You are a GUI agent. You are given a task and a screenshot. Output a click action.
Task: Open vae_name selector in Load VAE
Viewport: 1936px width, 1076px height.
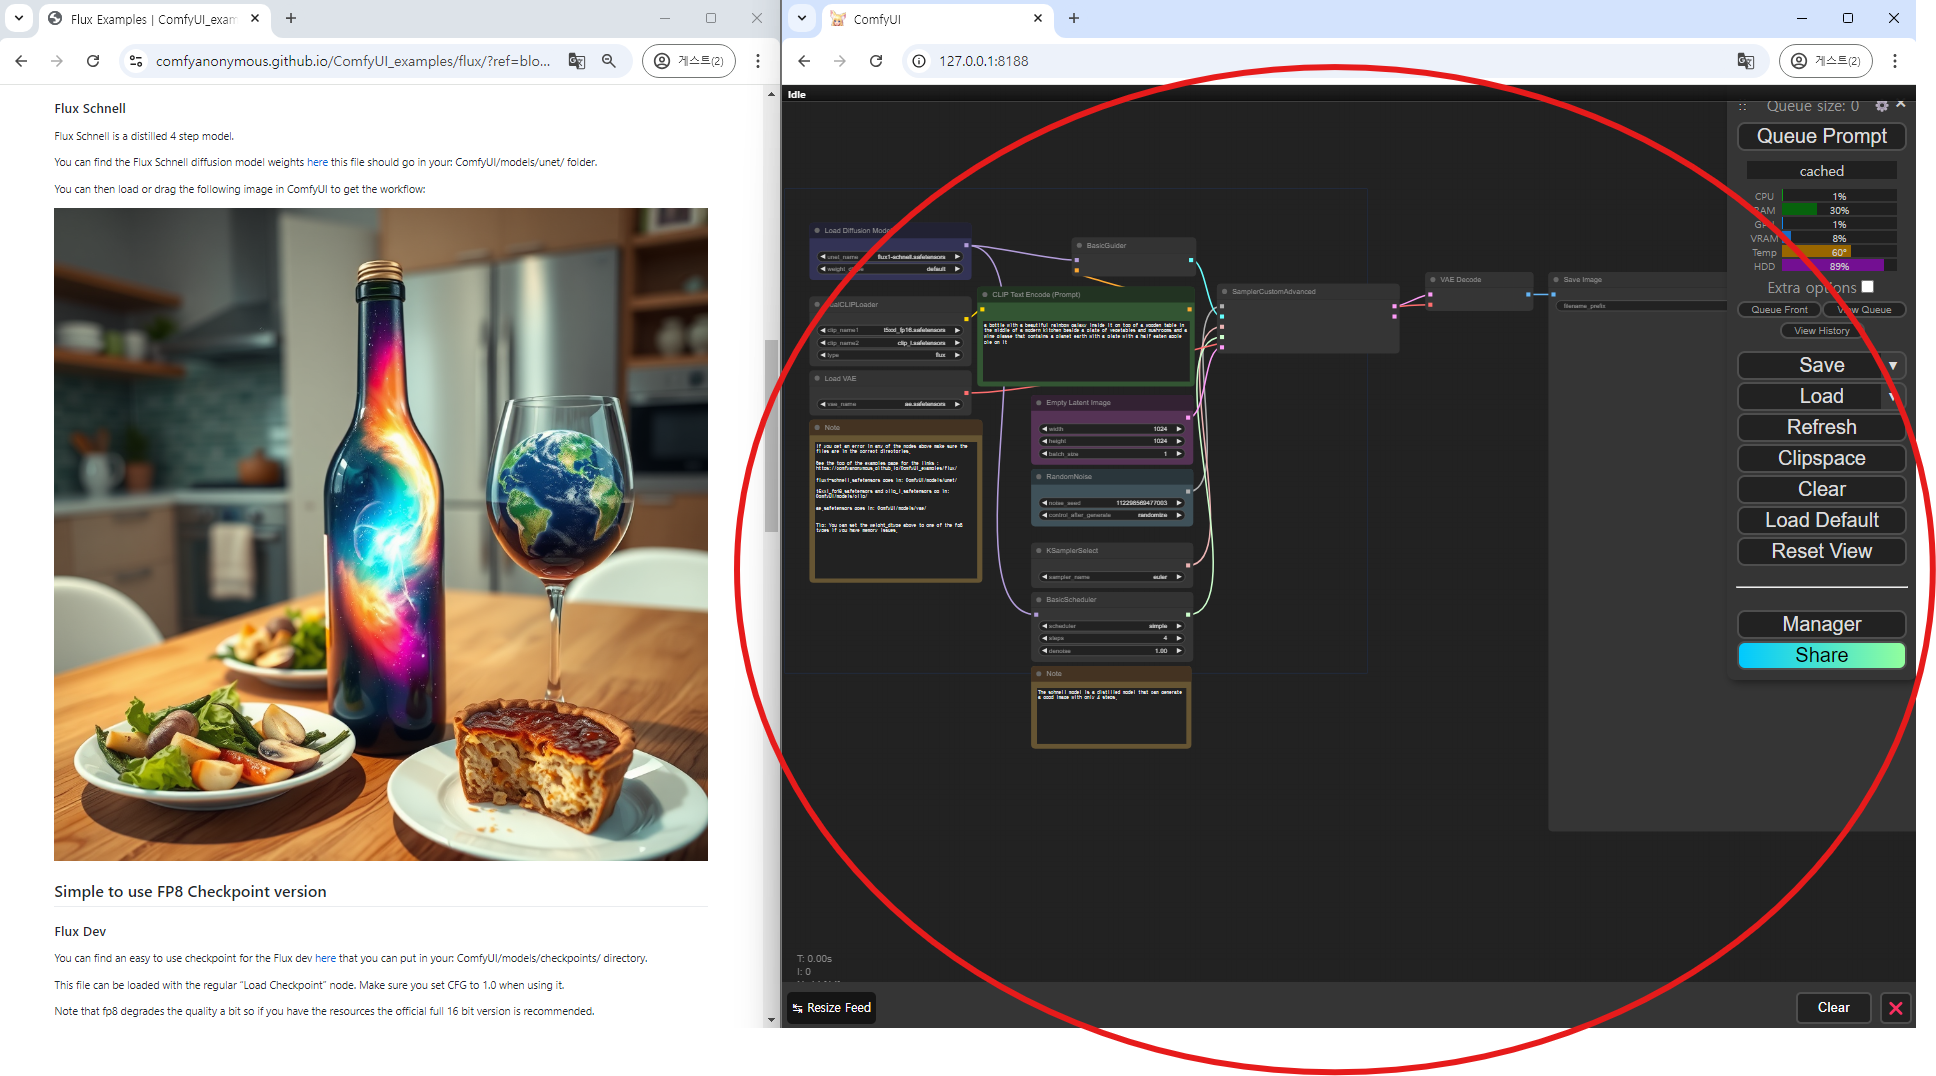(x=890, y=404)
